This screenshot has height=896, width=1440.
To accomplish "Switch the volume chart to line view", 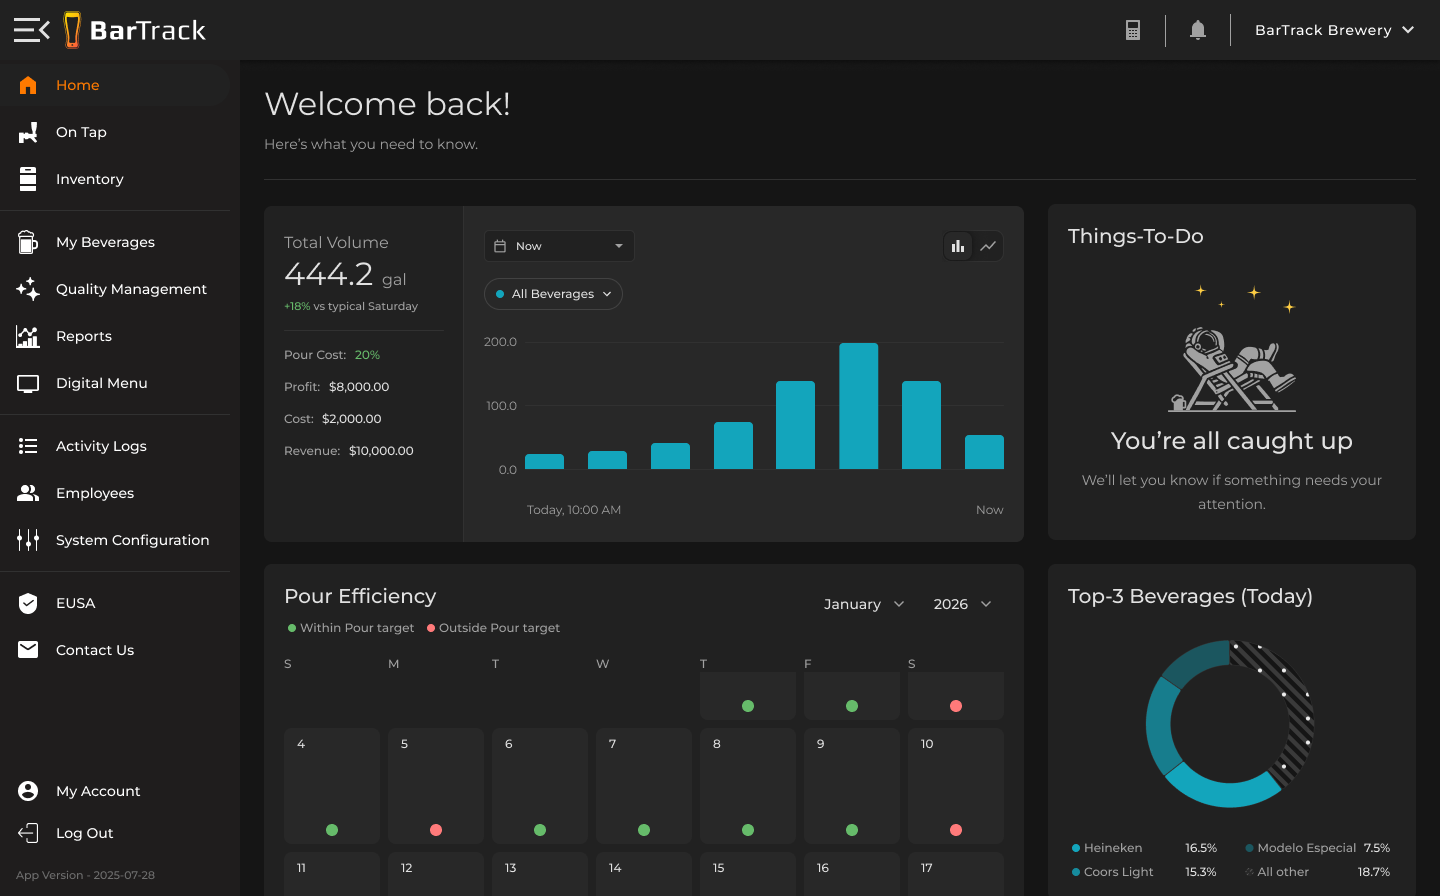I will point(988,246).
